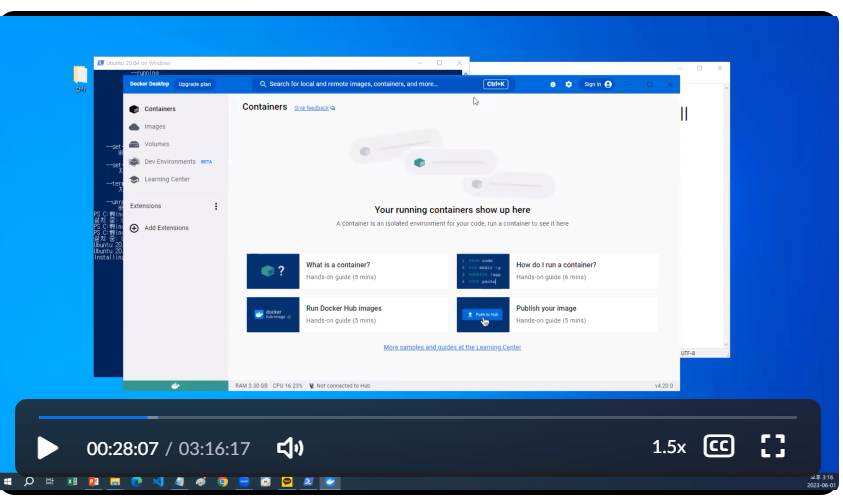
Task: Open More samples at the Learning Center link
Action: pyautogui.click(x=453, y=348)
